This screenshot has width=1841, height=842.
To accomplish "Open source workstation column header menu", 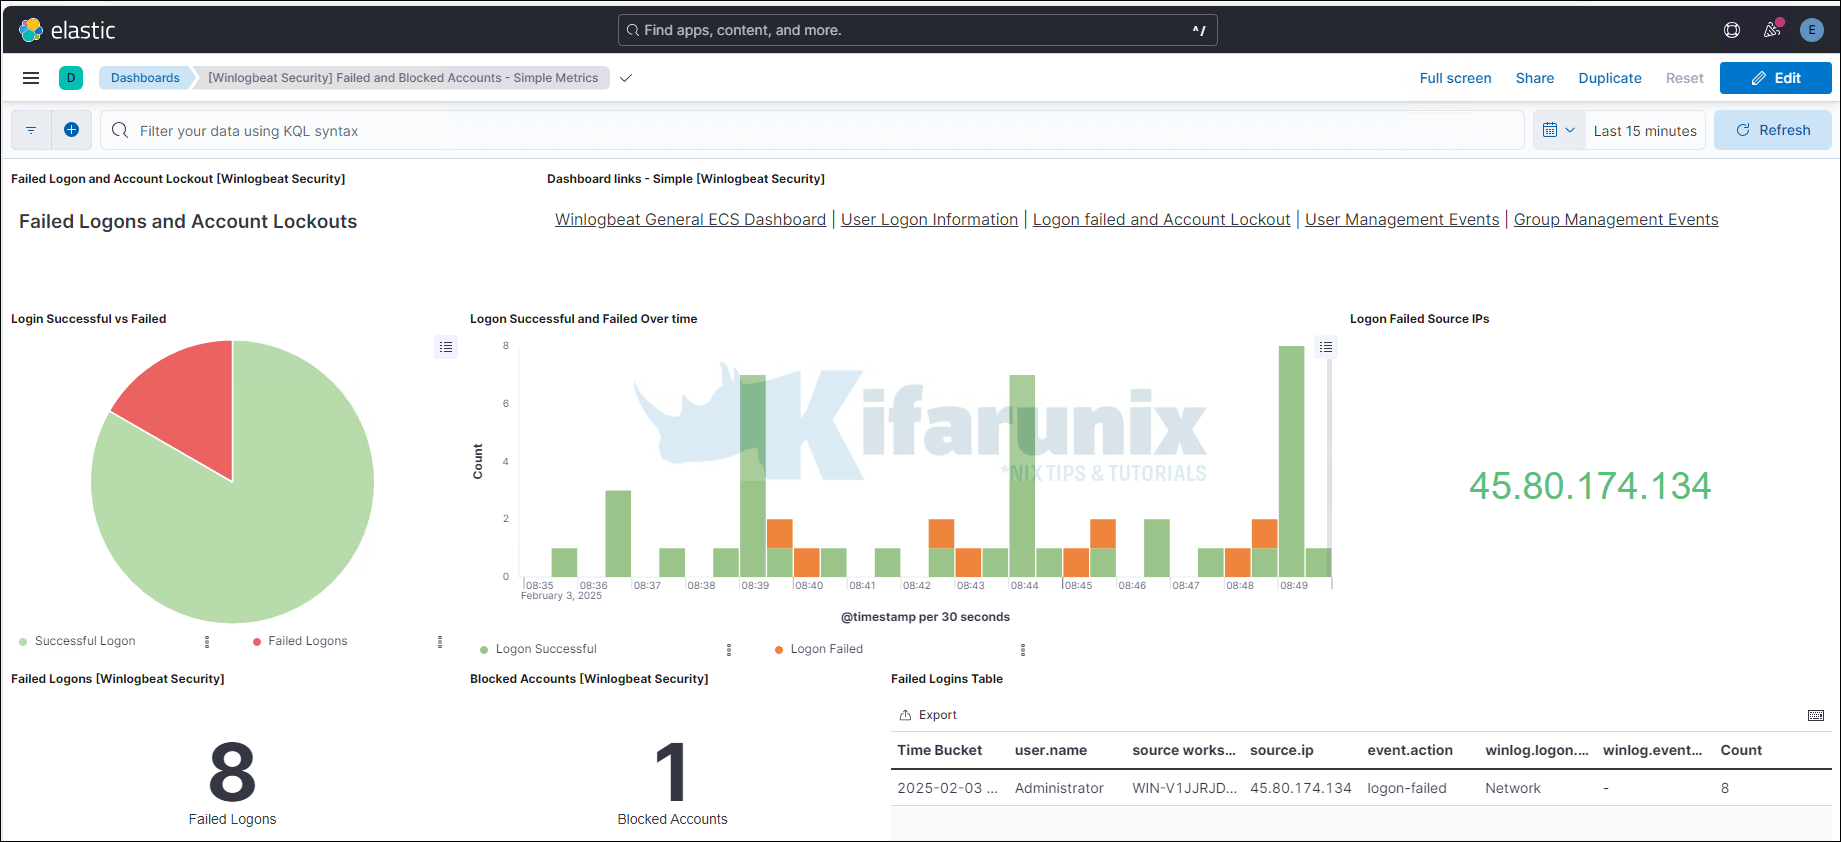I will pos(1184,750).
